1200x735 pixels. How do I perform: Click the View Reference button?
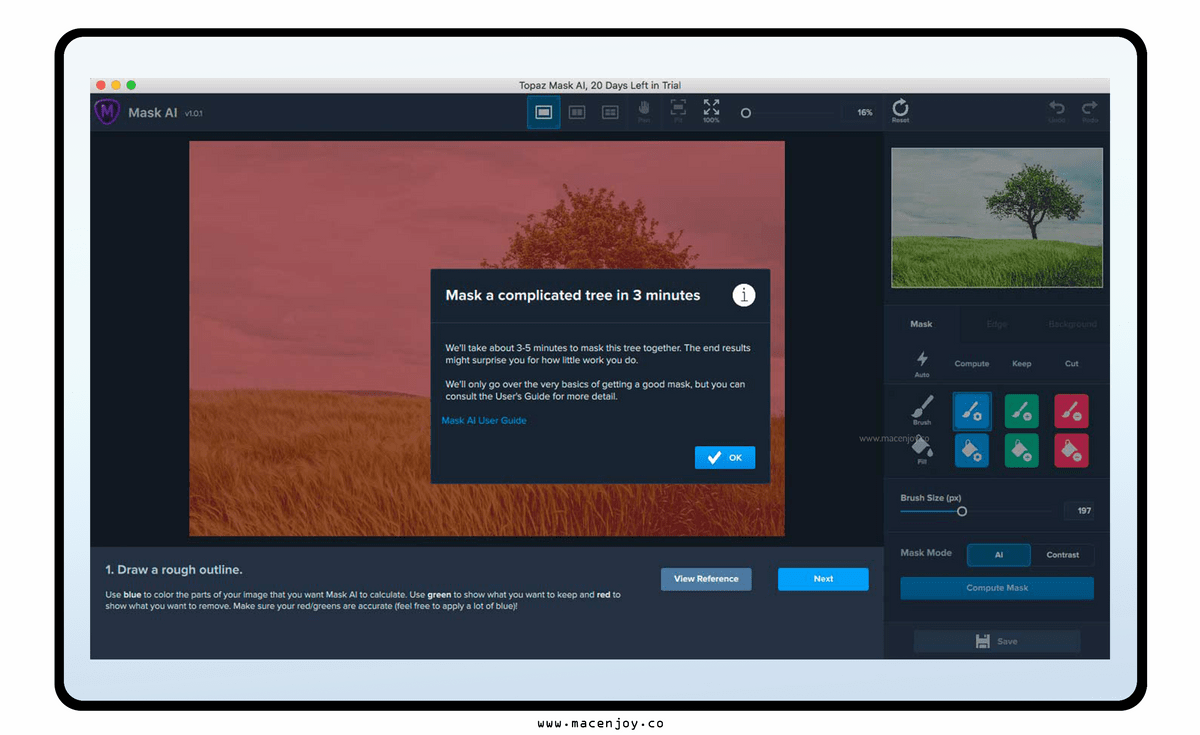(706, 579)
